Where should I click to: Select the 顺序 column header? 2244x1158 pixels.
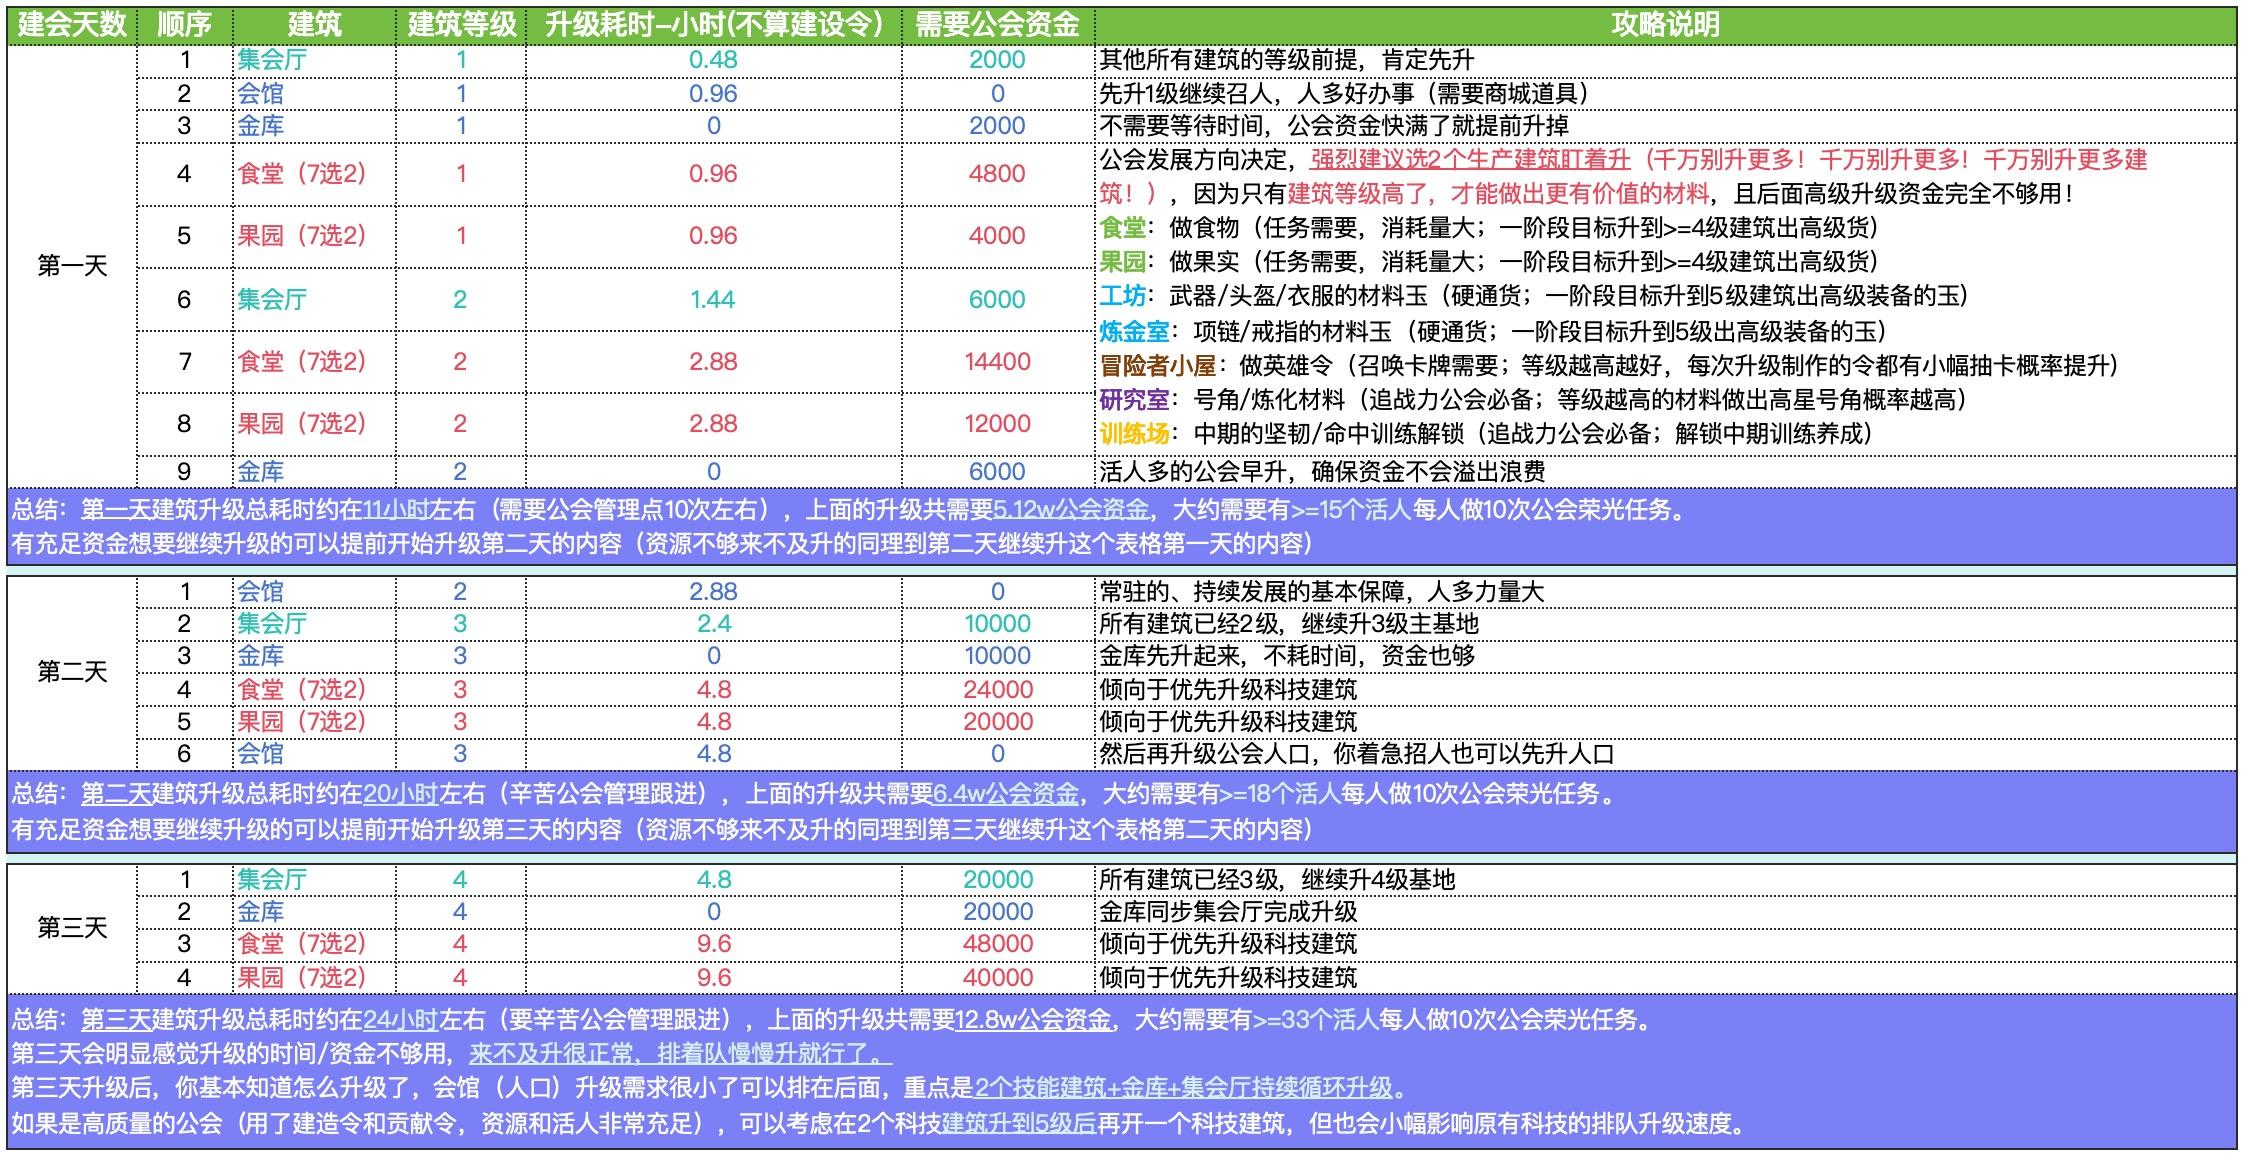point(184,25)
